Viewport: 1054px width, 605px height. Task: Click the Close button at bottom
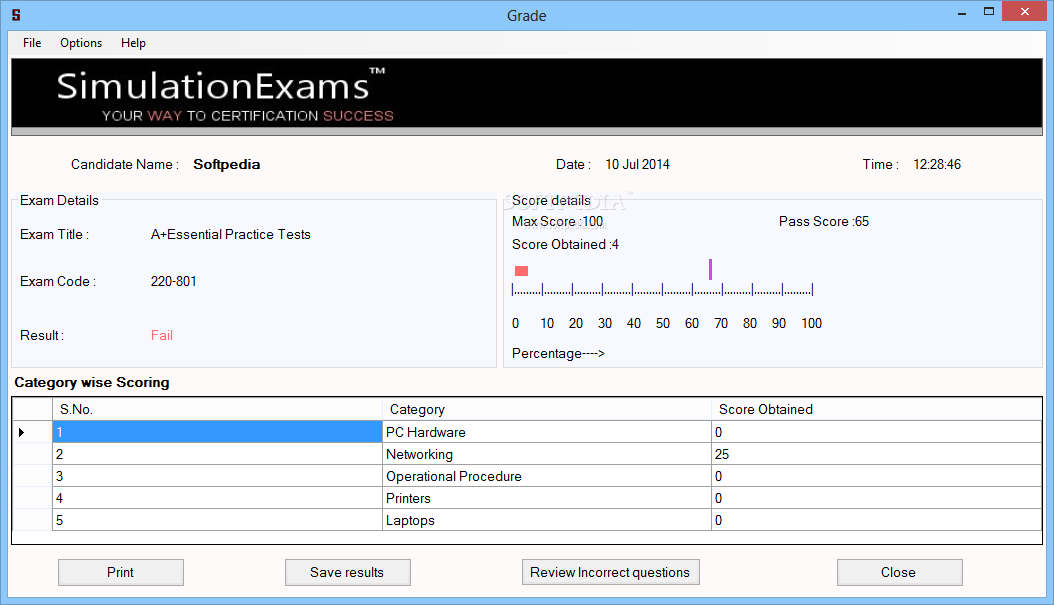click(x=899, y=572)
